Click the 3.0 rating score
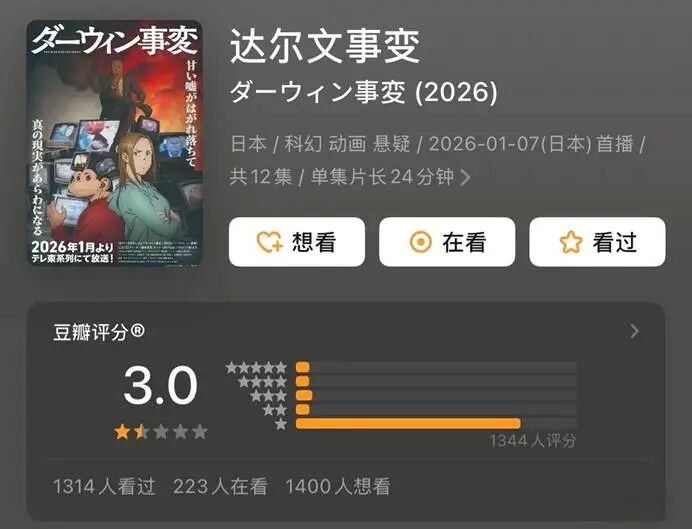The width and height of the screenshot is (692, 529). 160,386
